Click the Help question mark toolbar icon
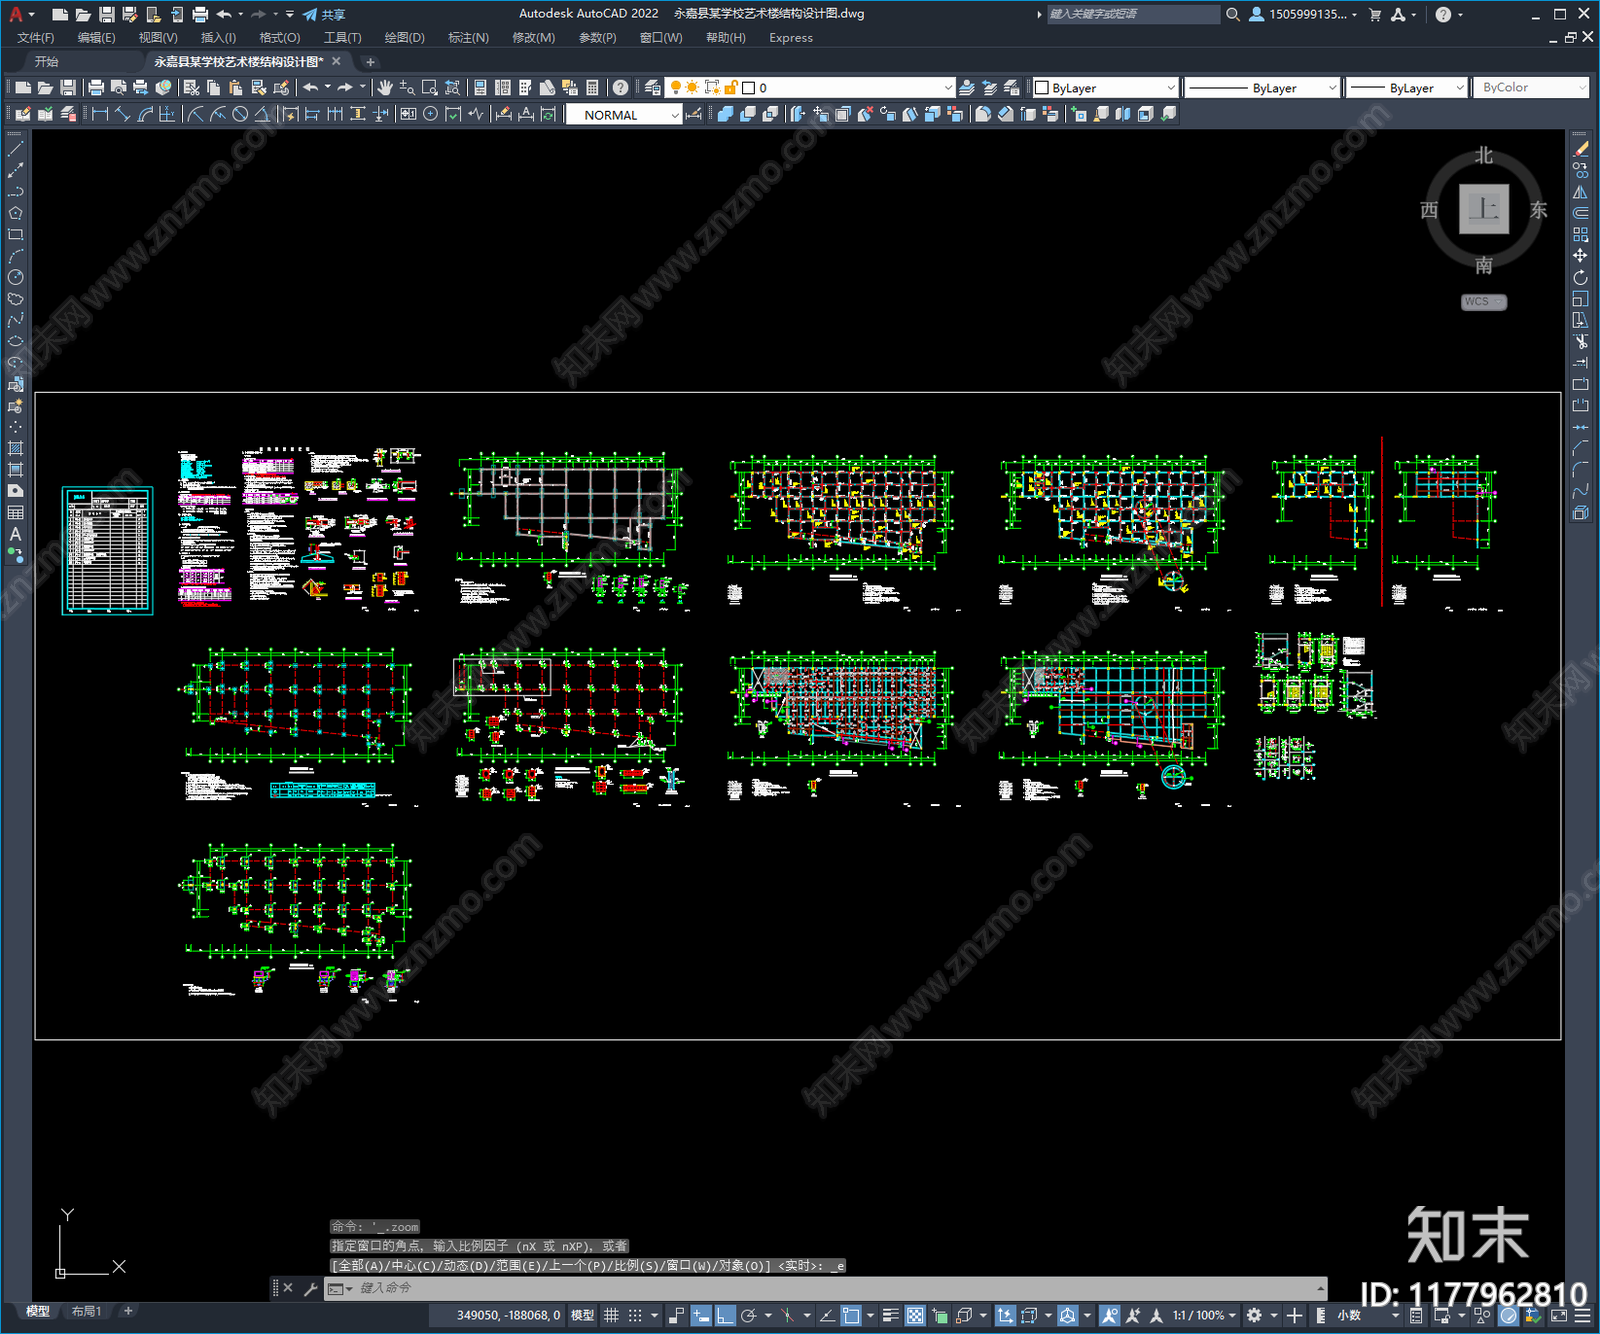 pyautogui.click(x=621, y=88)
